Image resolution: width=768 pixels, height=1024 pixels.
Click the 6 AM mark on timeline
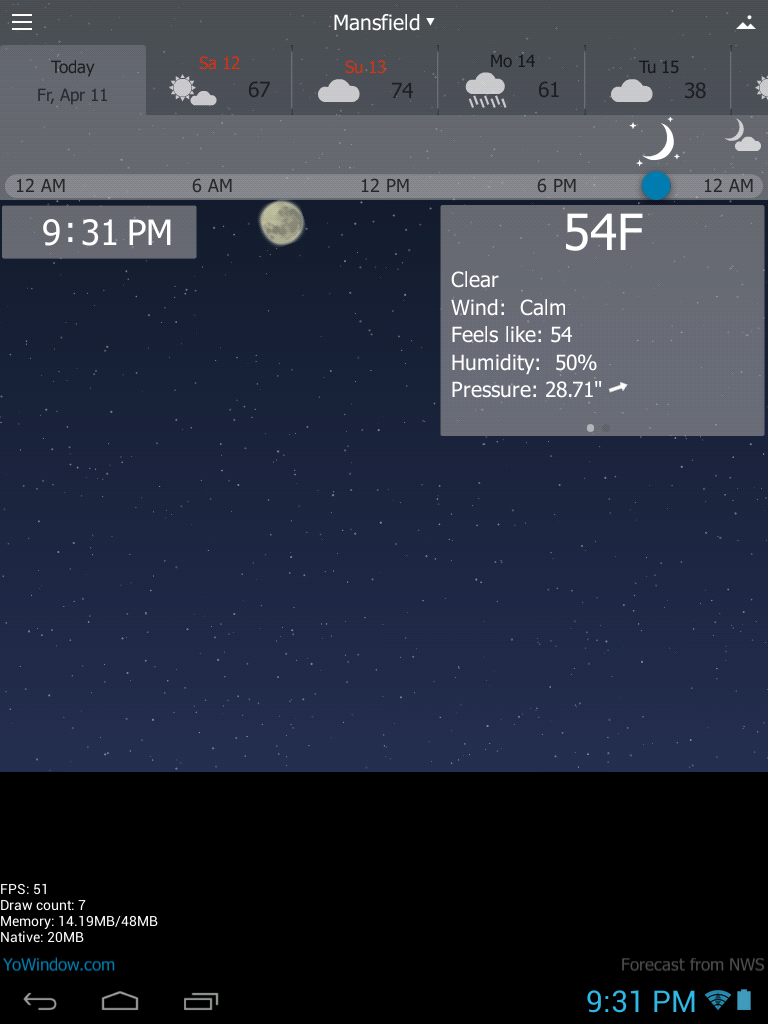212,186
